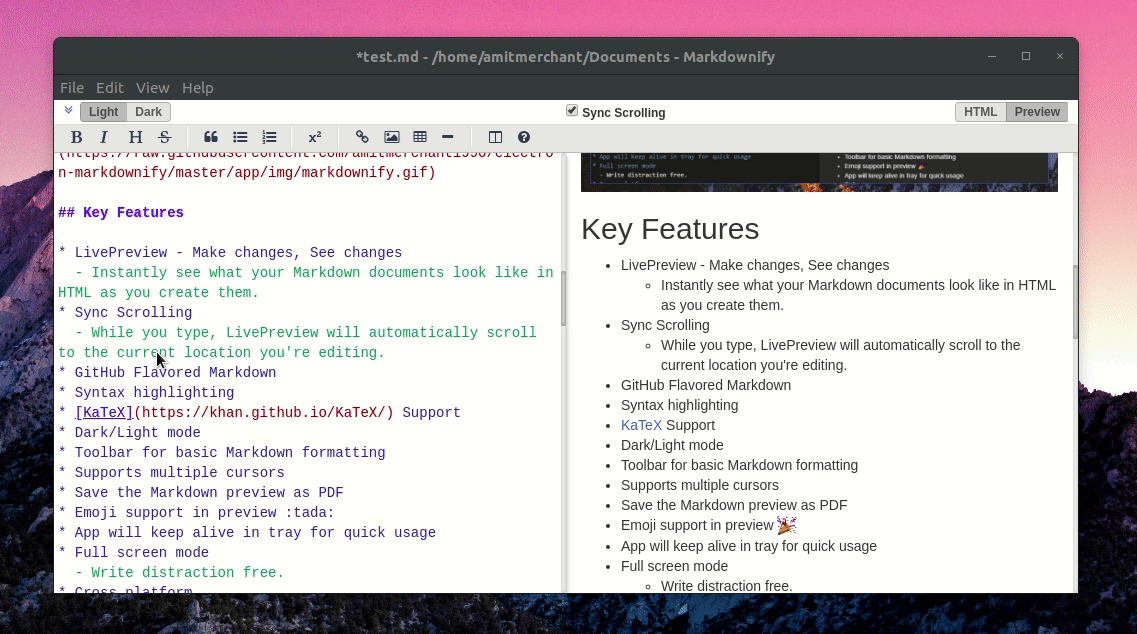Open the Edit menu
Image resolution: width=1137 pixels, height=634 pixels.
pyautogui.click(x=109, y=88)
